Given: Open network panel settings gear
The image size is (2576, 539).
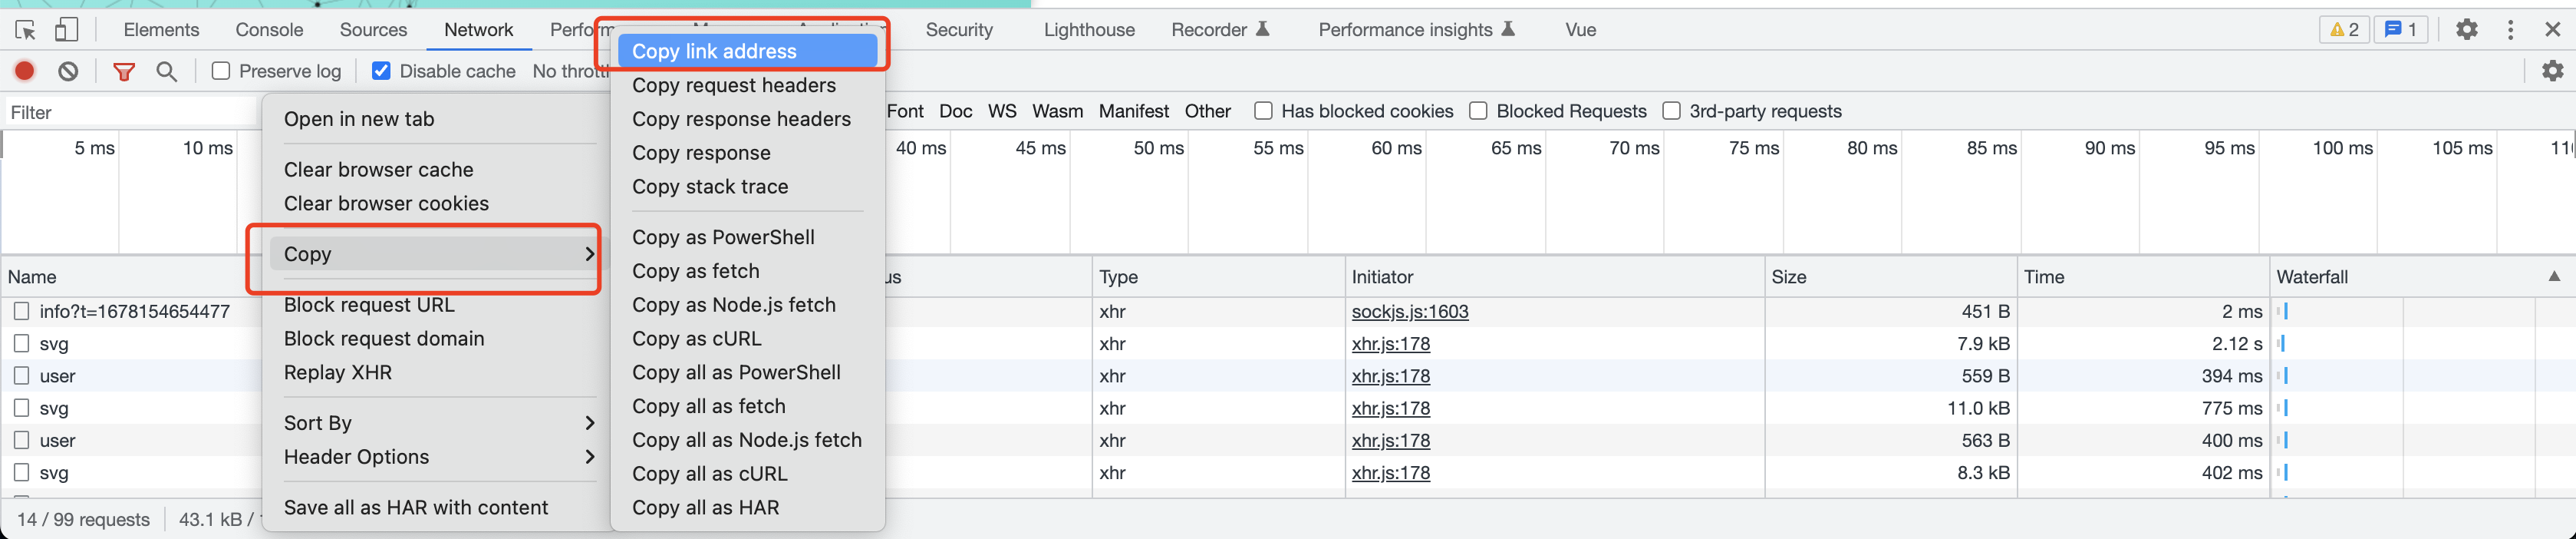Looking at the screenshot, I should coord(2552,71).
